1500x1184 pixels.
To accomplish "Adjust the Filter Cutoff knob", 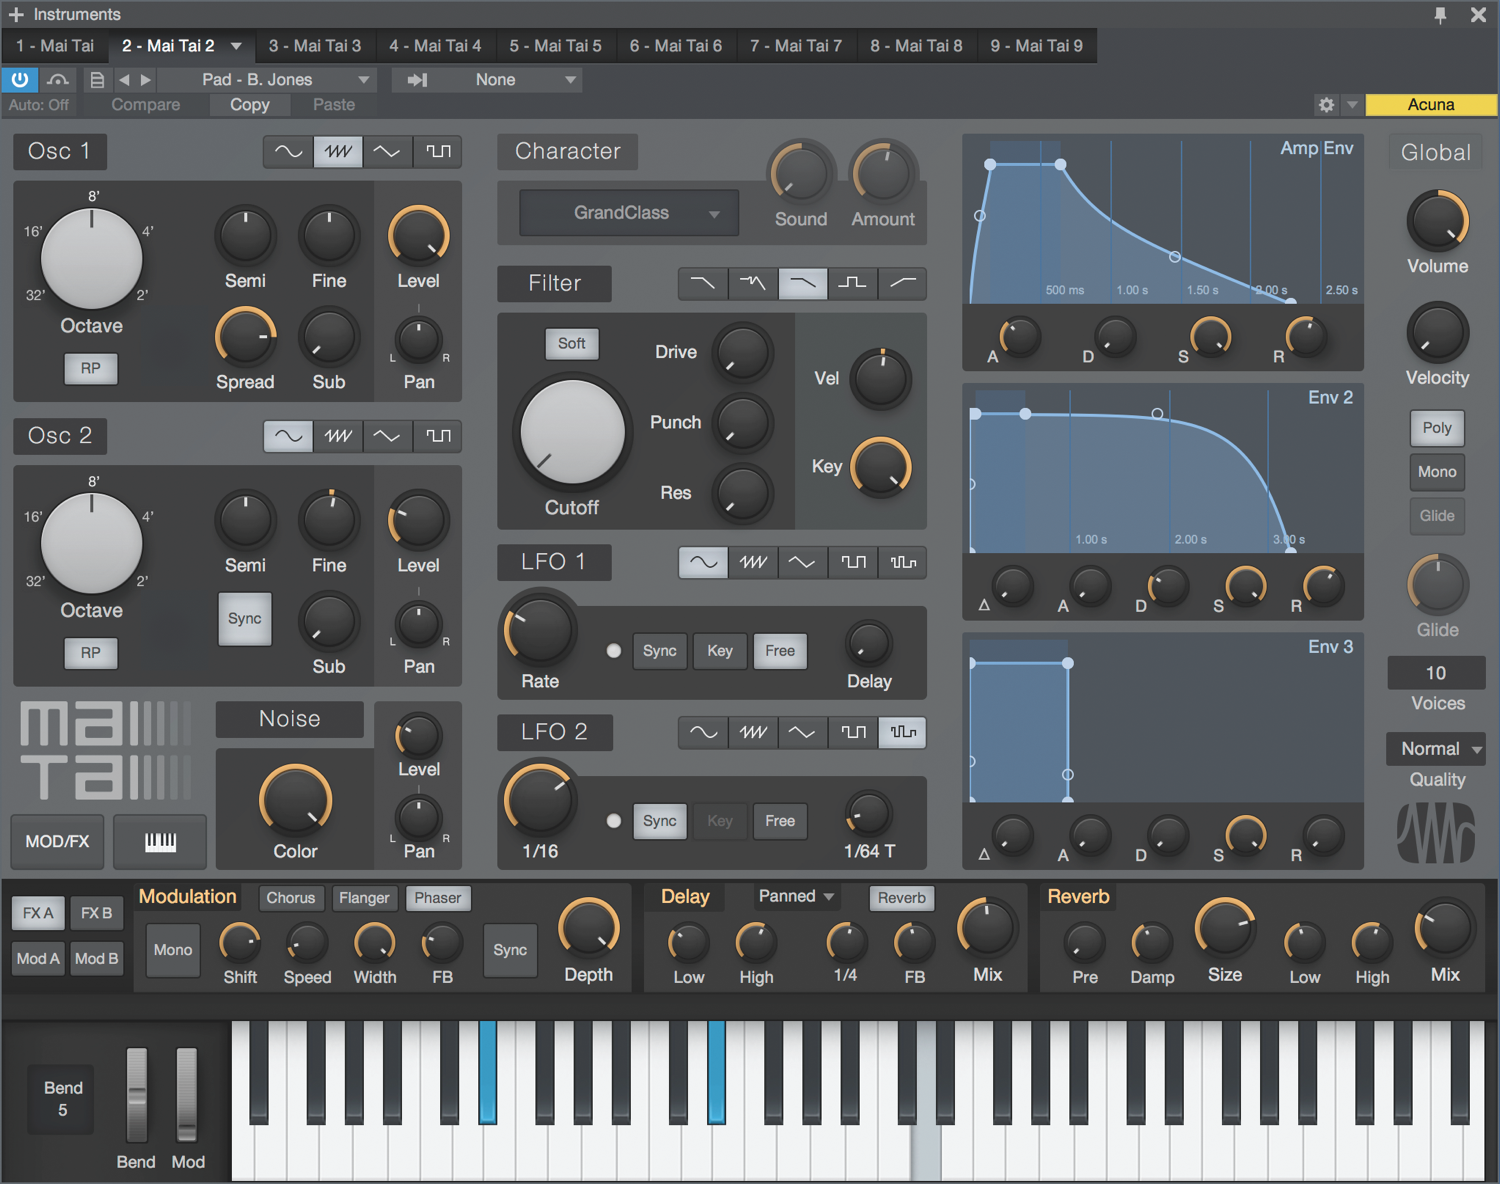I will tap(571, 432).
